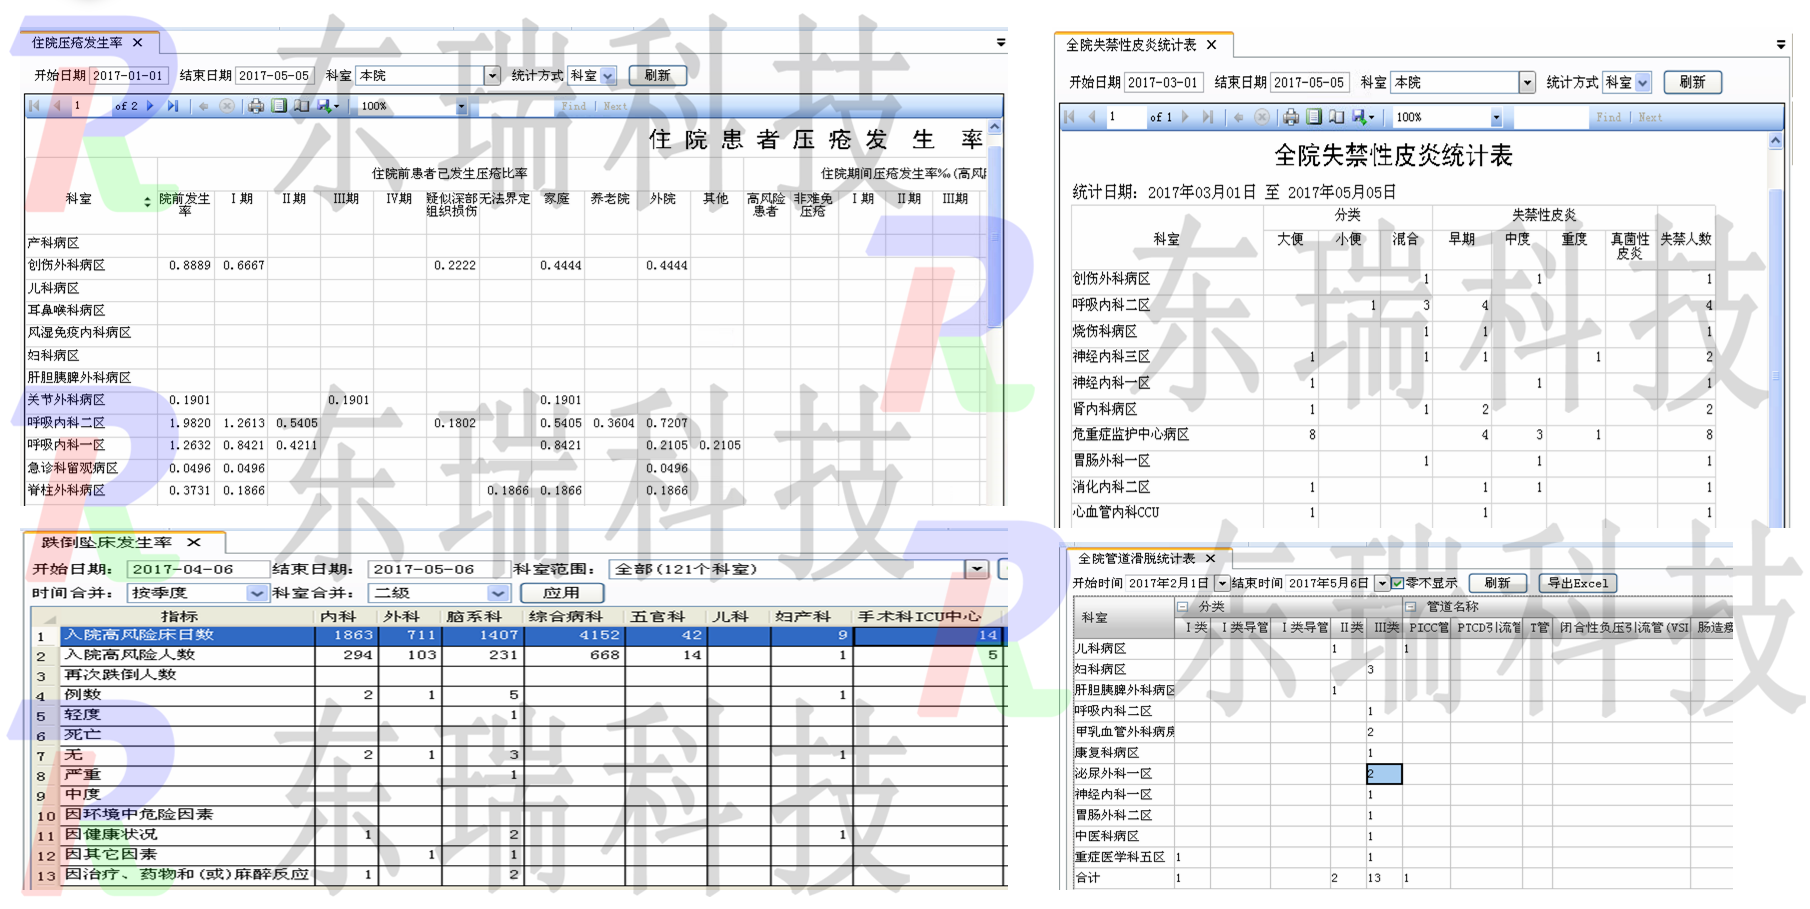Jump to last page in dermatitis report

point(1208,117)
